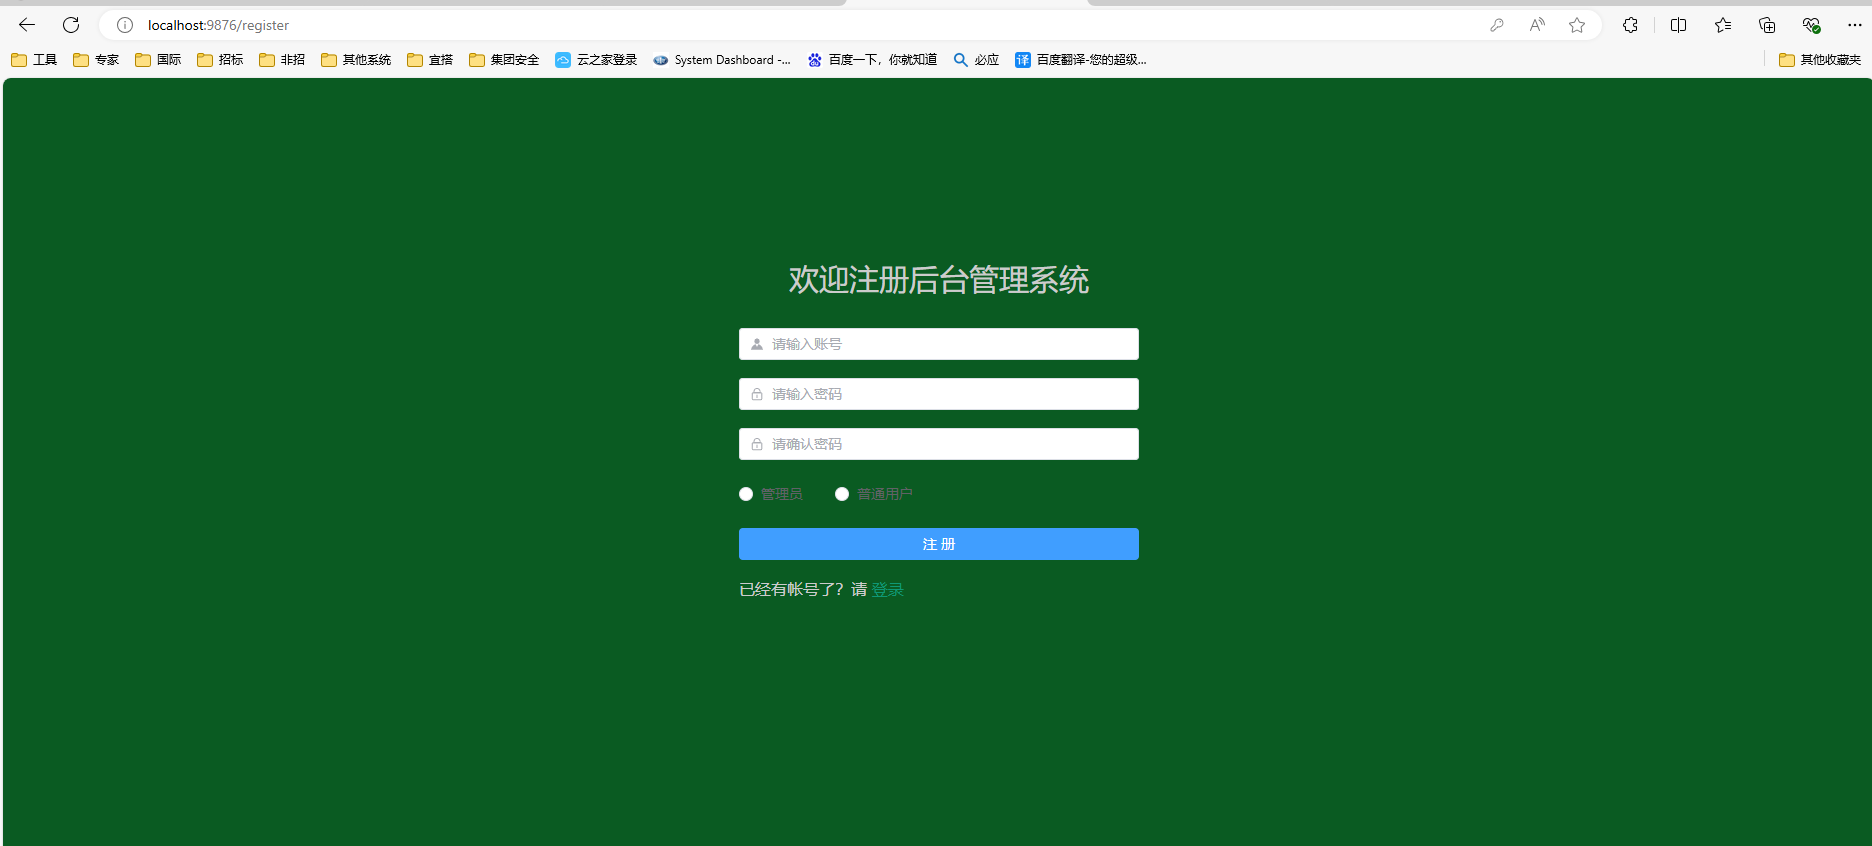Open the 云之家登录 bookmark
Image resolution: width=1872 pixels, height=846 pixels.
pyautogui.click(x=596, y=60)
